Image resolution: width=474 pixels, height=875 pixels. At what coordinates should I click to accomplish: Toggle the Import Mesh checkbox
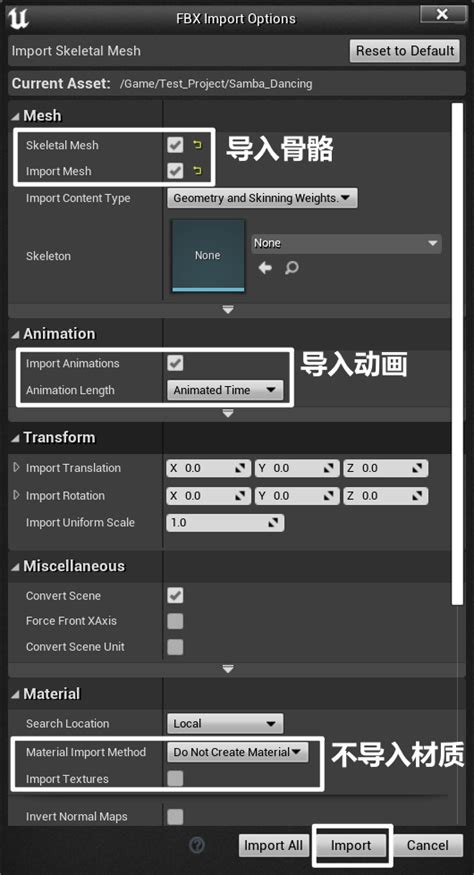(x=175, y=171)
